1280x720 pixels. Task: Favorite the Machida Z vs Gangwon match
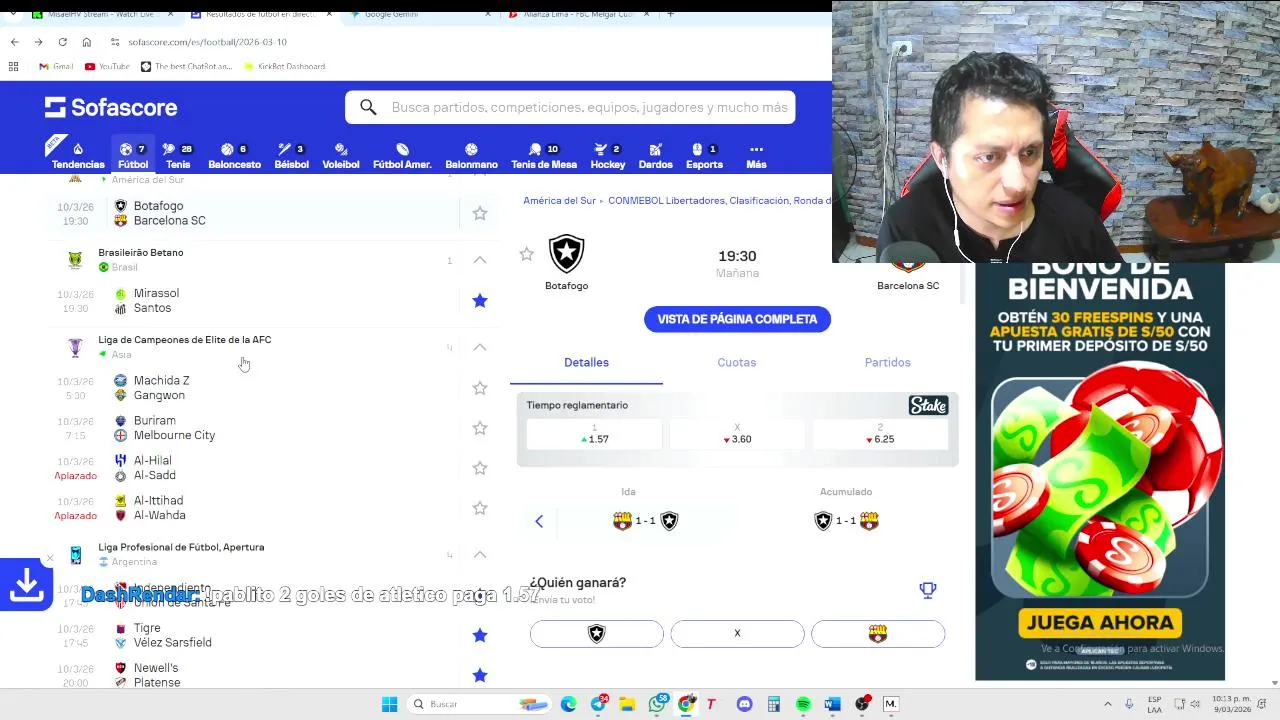coord(480,388)
